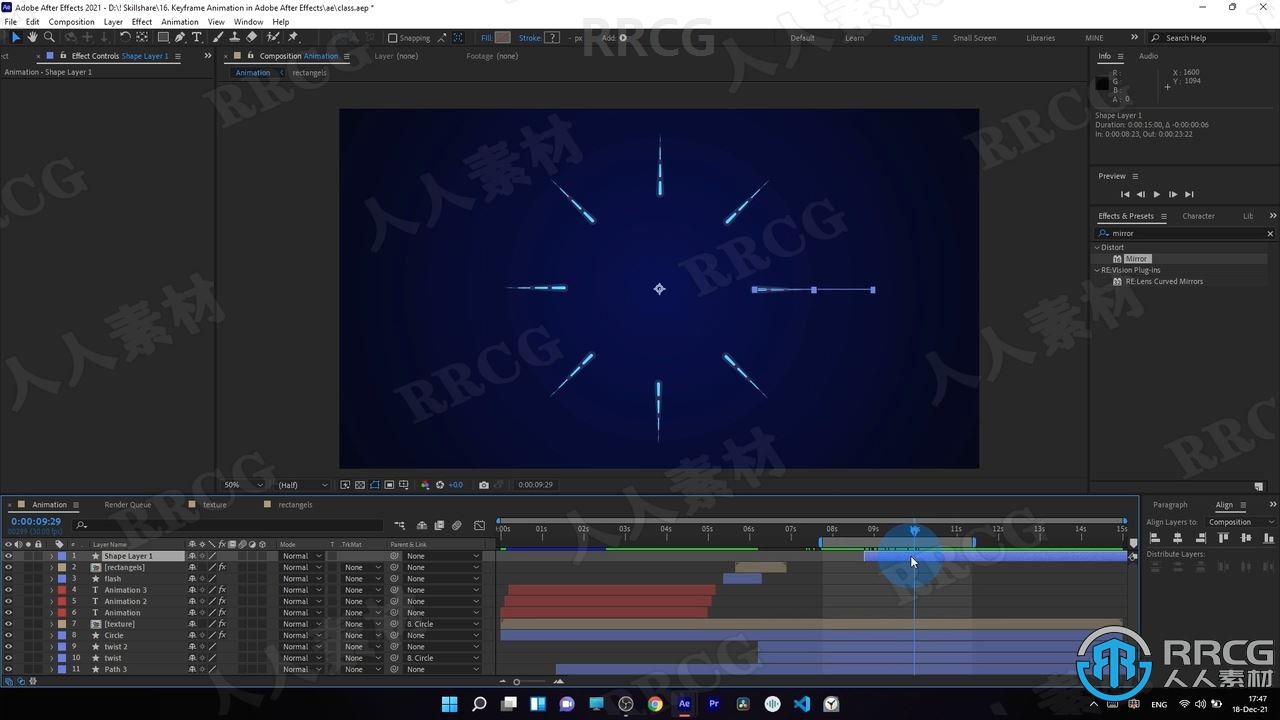The image size is (1280, 720).
Task: Switch to the Small Screen workspace
Action: coord(974,38)
